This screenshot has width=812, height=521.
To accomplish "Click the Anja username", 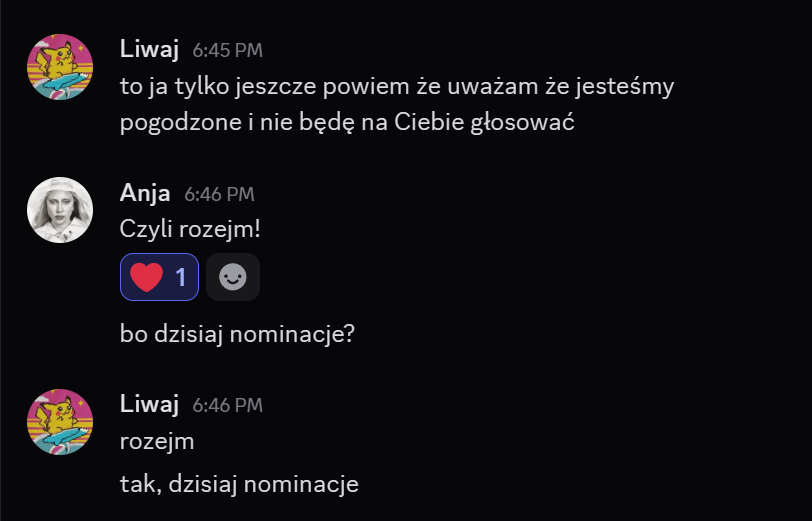I will coord(145,193).
